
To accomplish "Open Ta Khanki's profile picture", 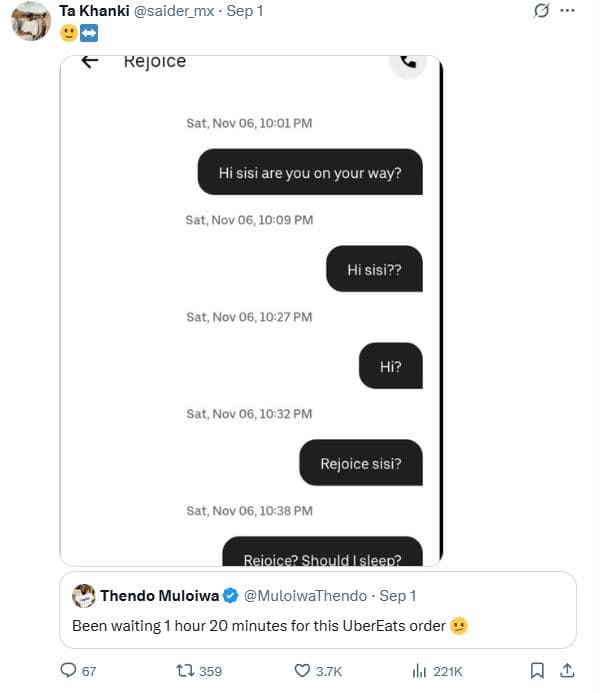I will pos(31,21).
